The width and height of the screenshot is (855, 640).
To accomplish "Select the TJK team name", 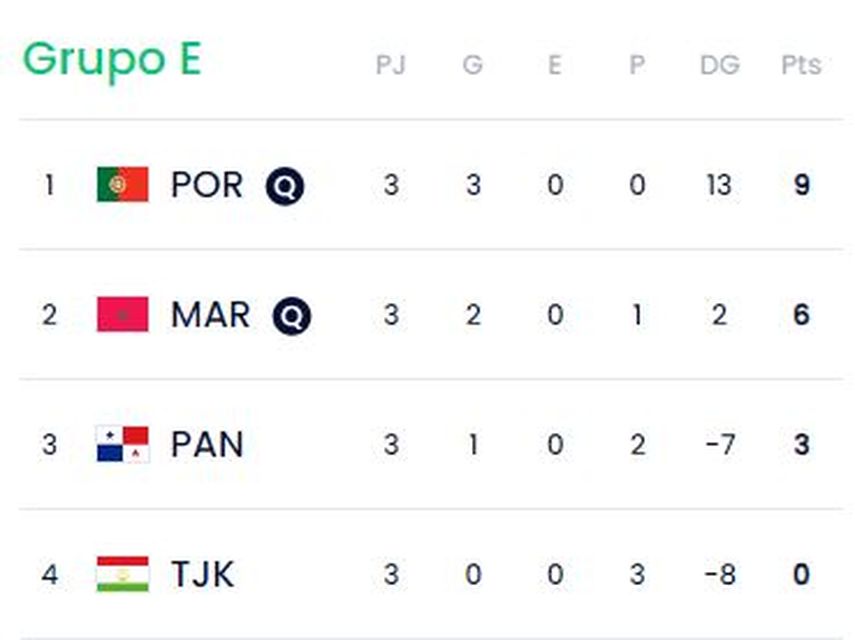I will coord(203,575).
